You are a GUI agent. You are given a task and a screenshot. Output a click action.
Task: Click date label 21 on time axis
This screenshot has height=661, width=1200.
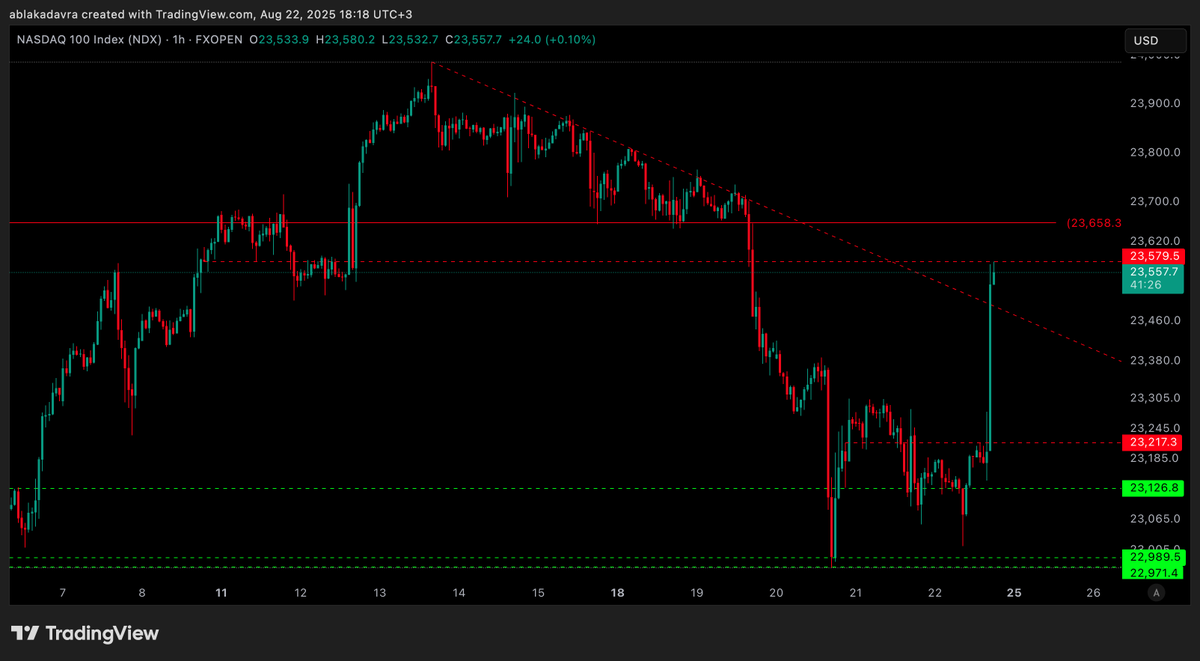click(x=856, y=593)
